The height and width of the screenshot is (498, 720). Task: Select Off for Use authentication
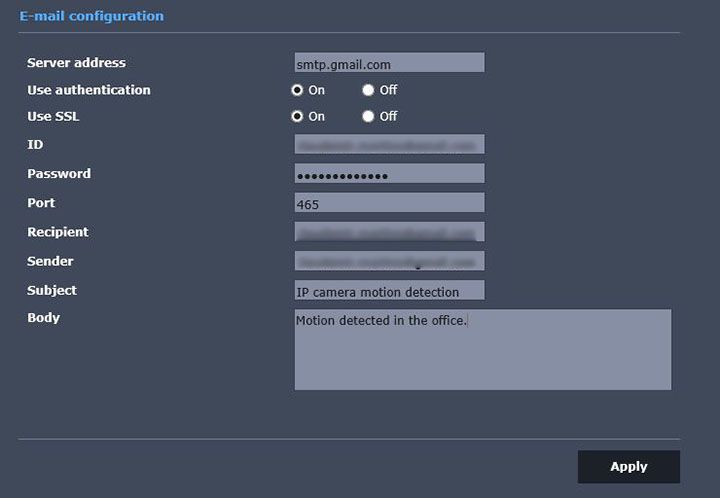[x=368, y=90]
